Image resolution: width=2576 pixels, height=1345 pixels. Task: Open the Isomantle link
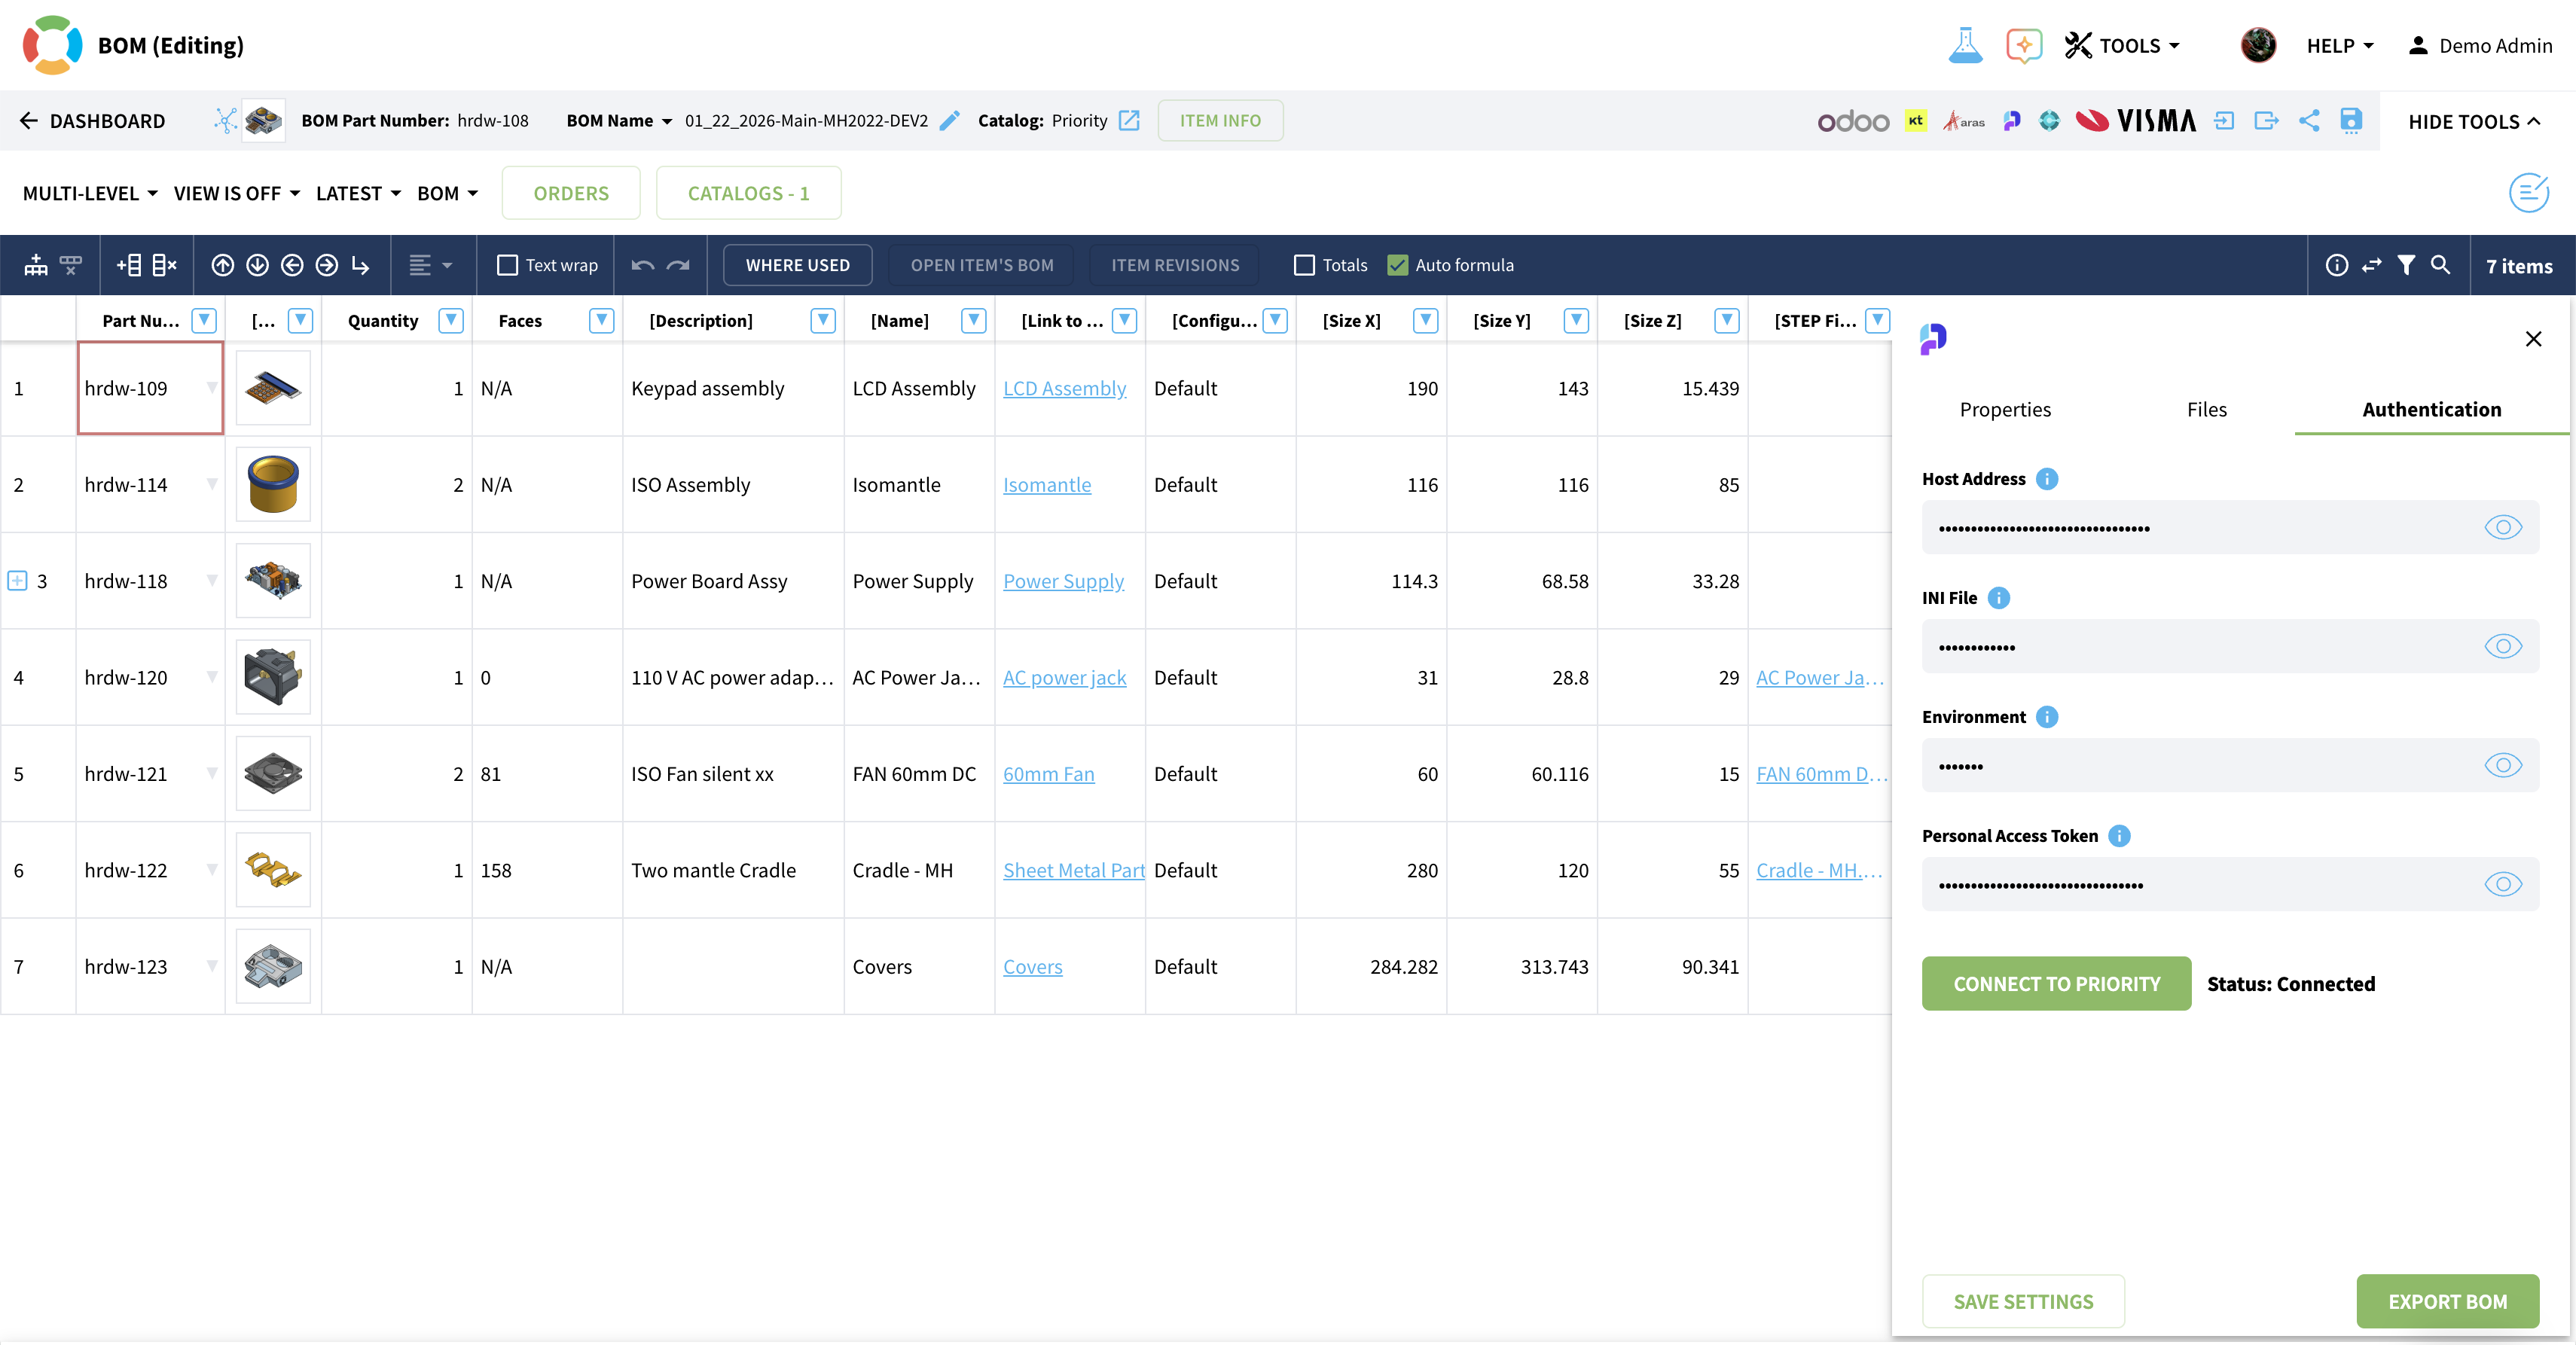(x=1046, y=485)
